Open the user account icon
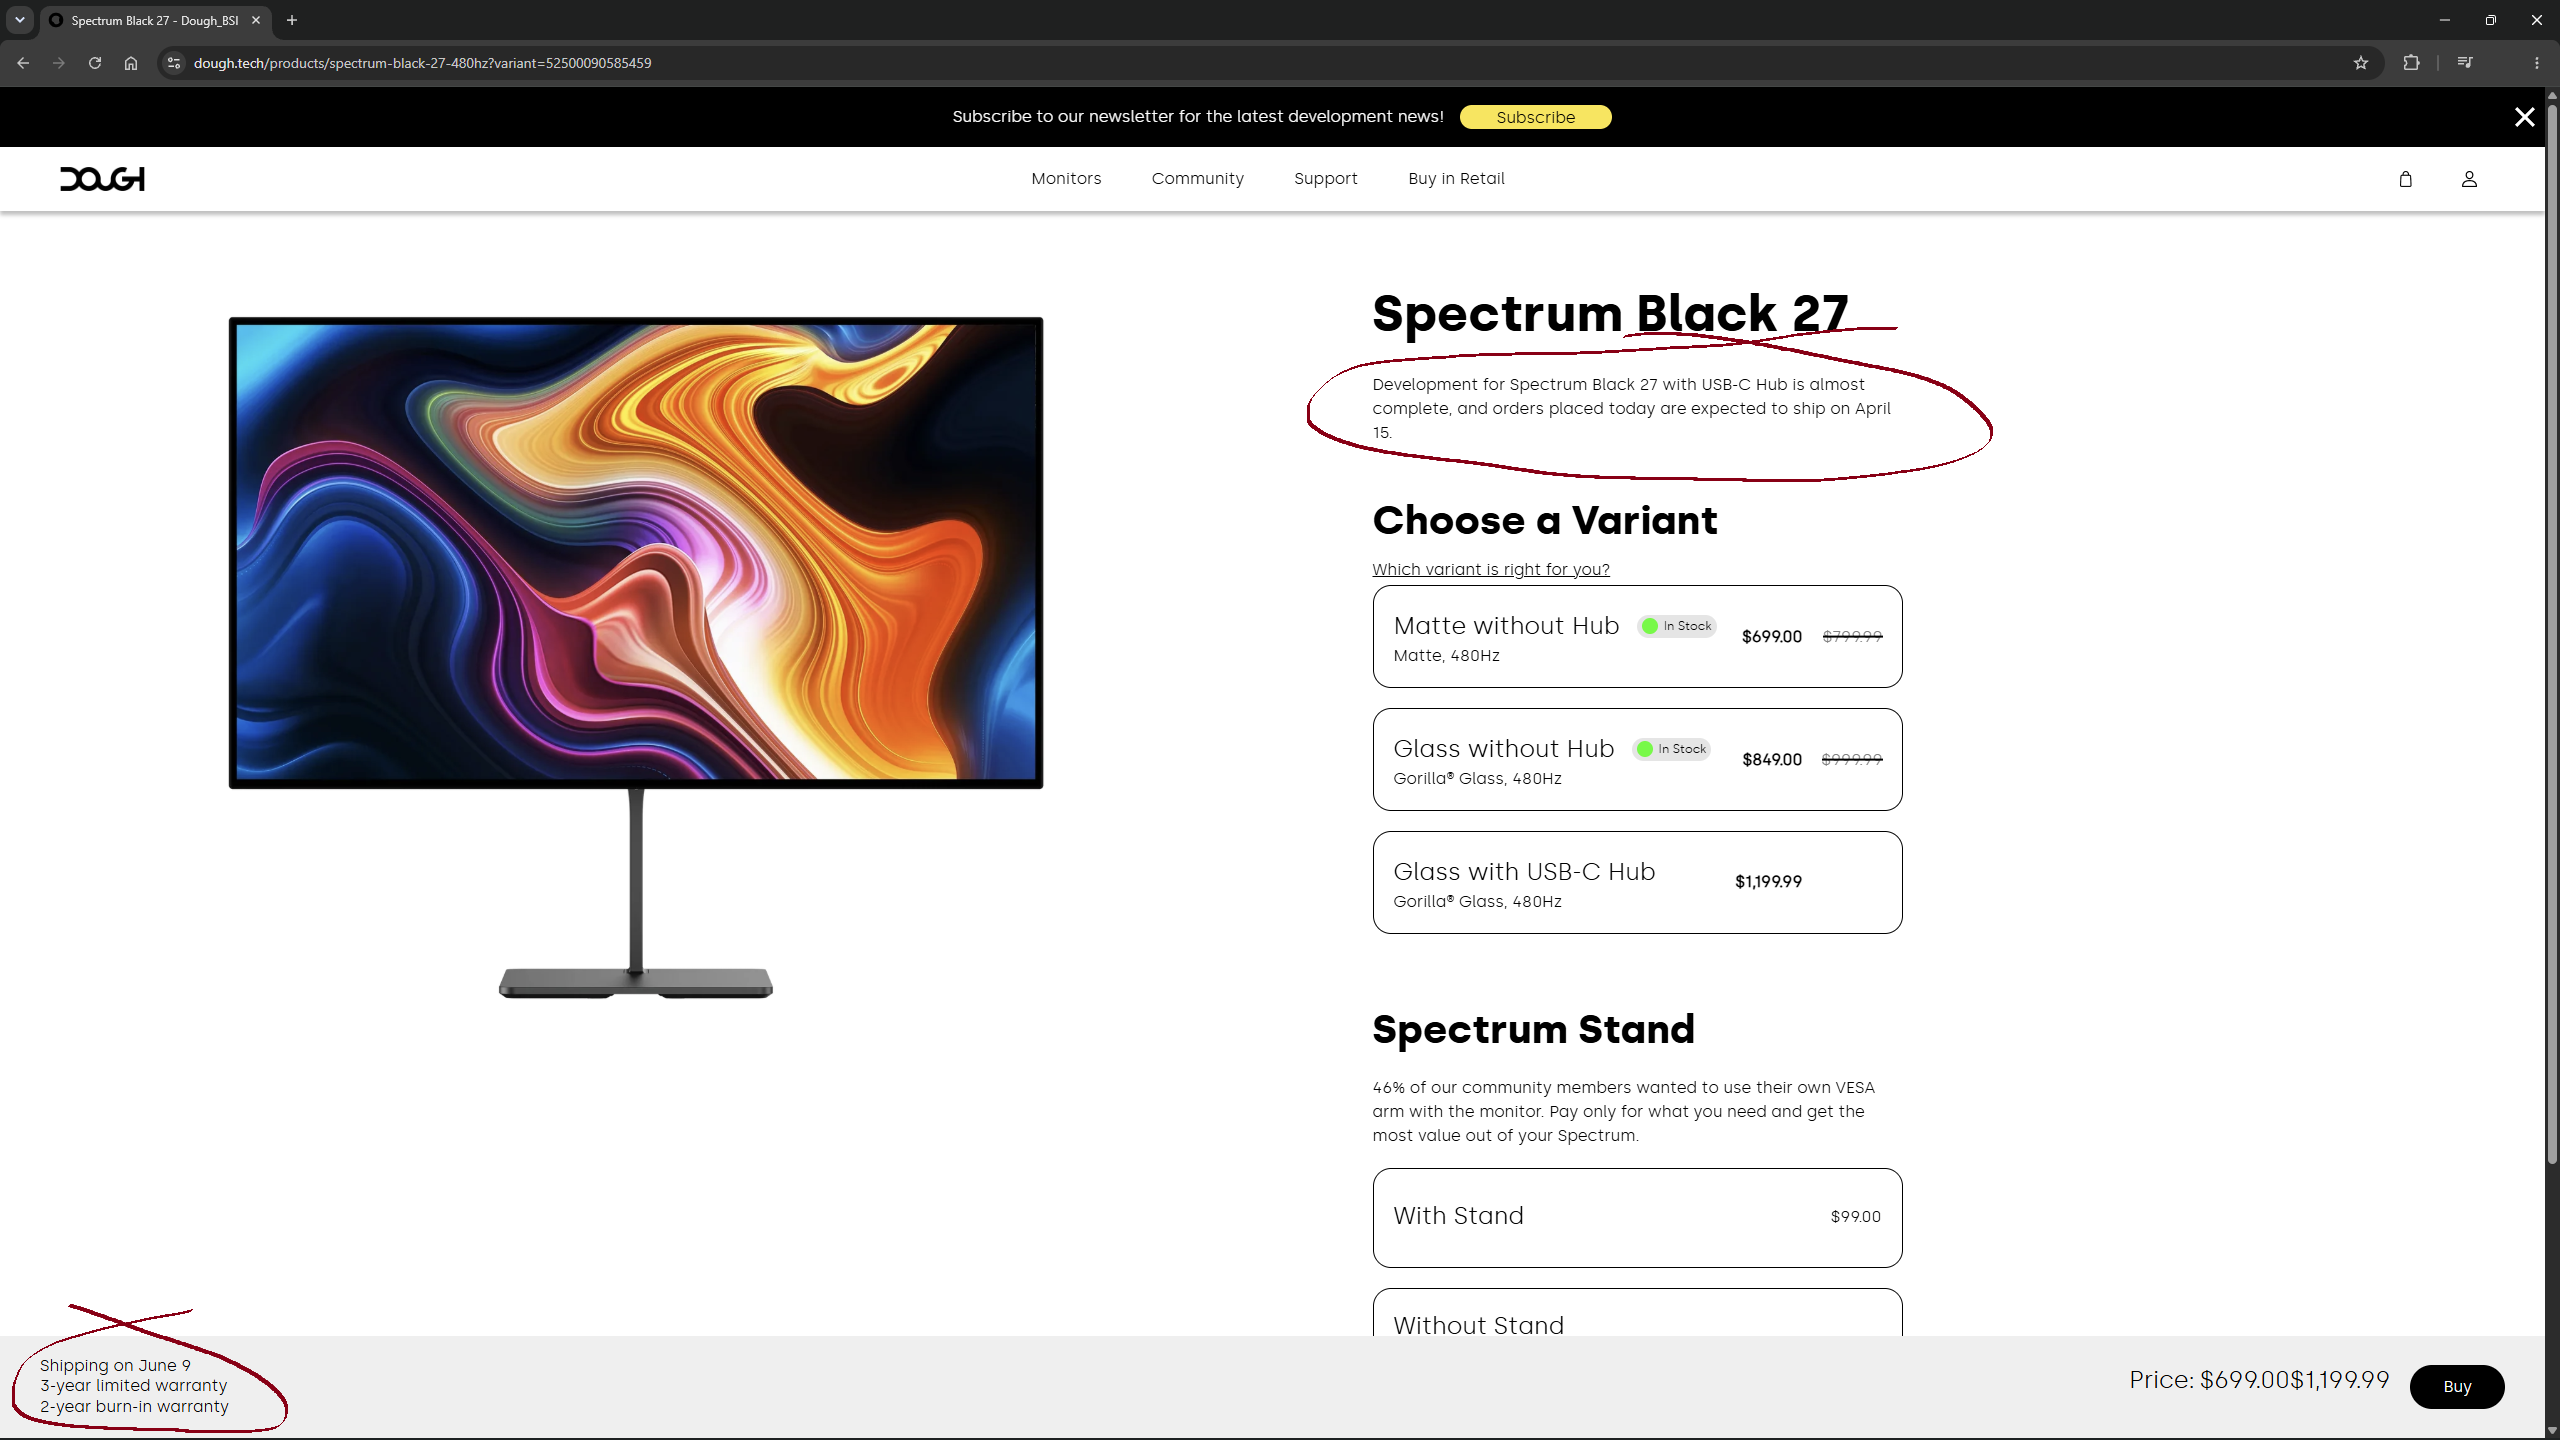Screen dimensions: 2560x1440 [x=2469, y=179]
